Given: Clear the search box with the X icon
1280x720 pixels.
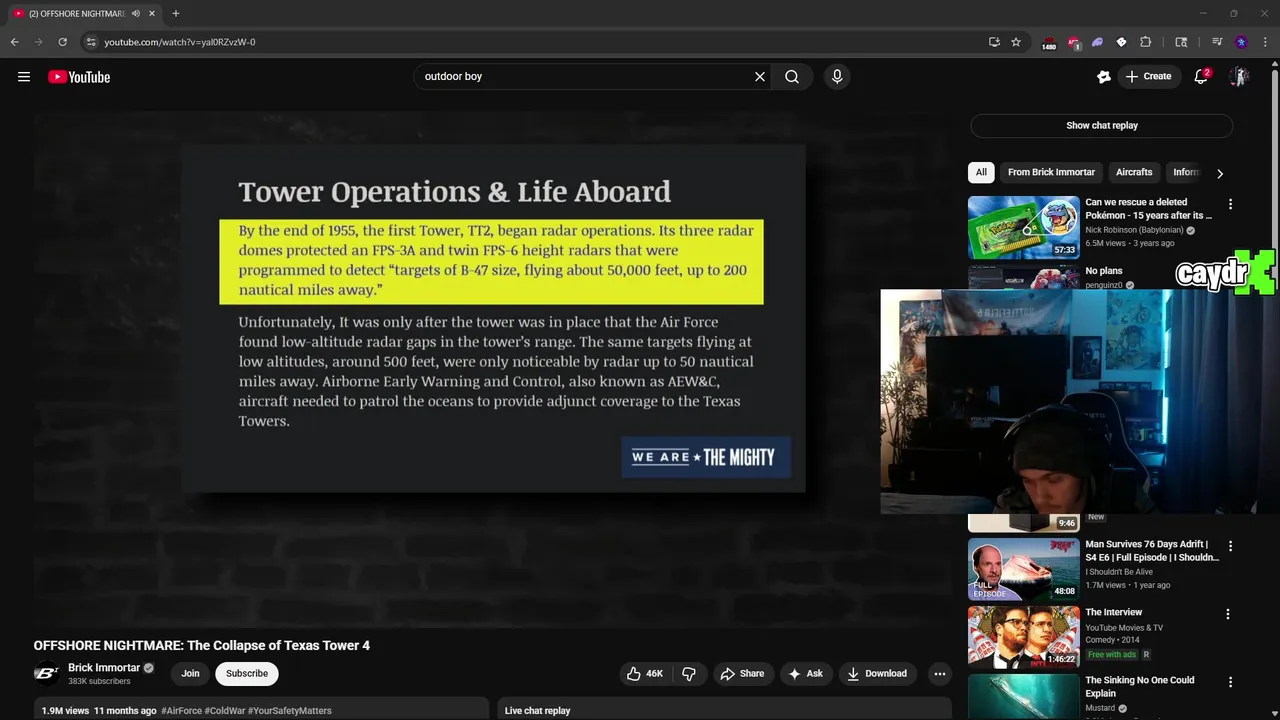Looking at the screenshot, I should [x=760, y=76].
